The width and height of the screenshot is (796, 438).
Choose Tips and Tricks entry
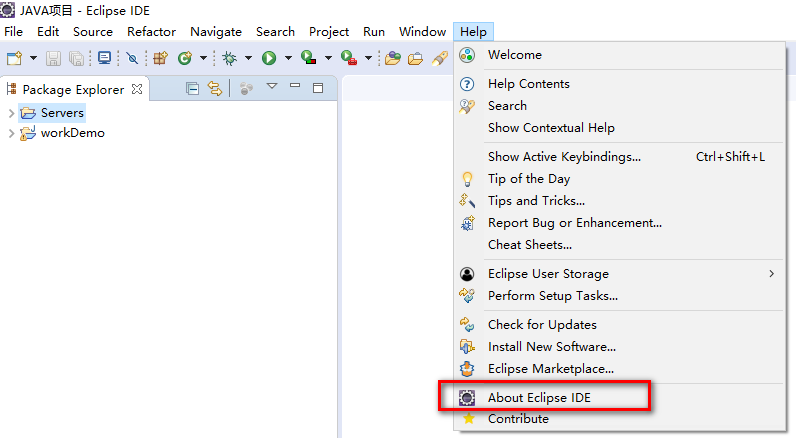pyautogui.click(x=619, y=200)
